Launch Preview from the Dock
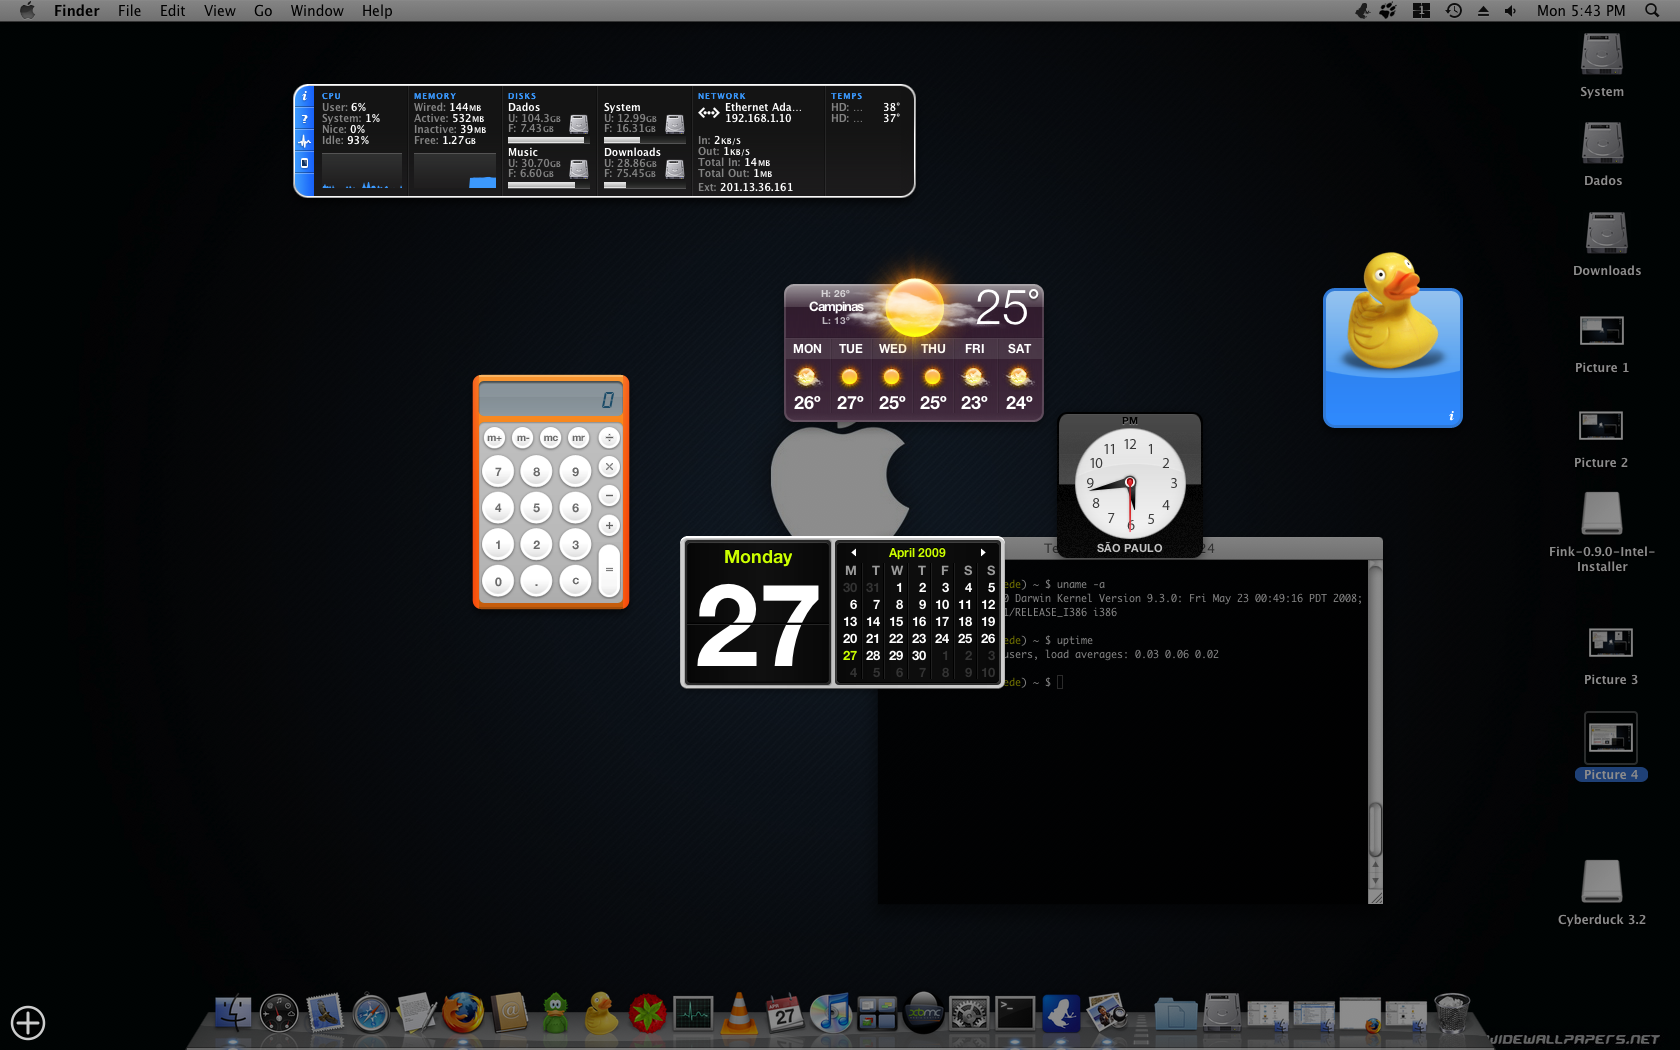The width and height of the screenshot is (1680, 1050). [1107, 1013]
